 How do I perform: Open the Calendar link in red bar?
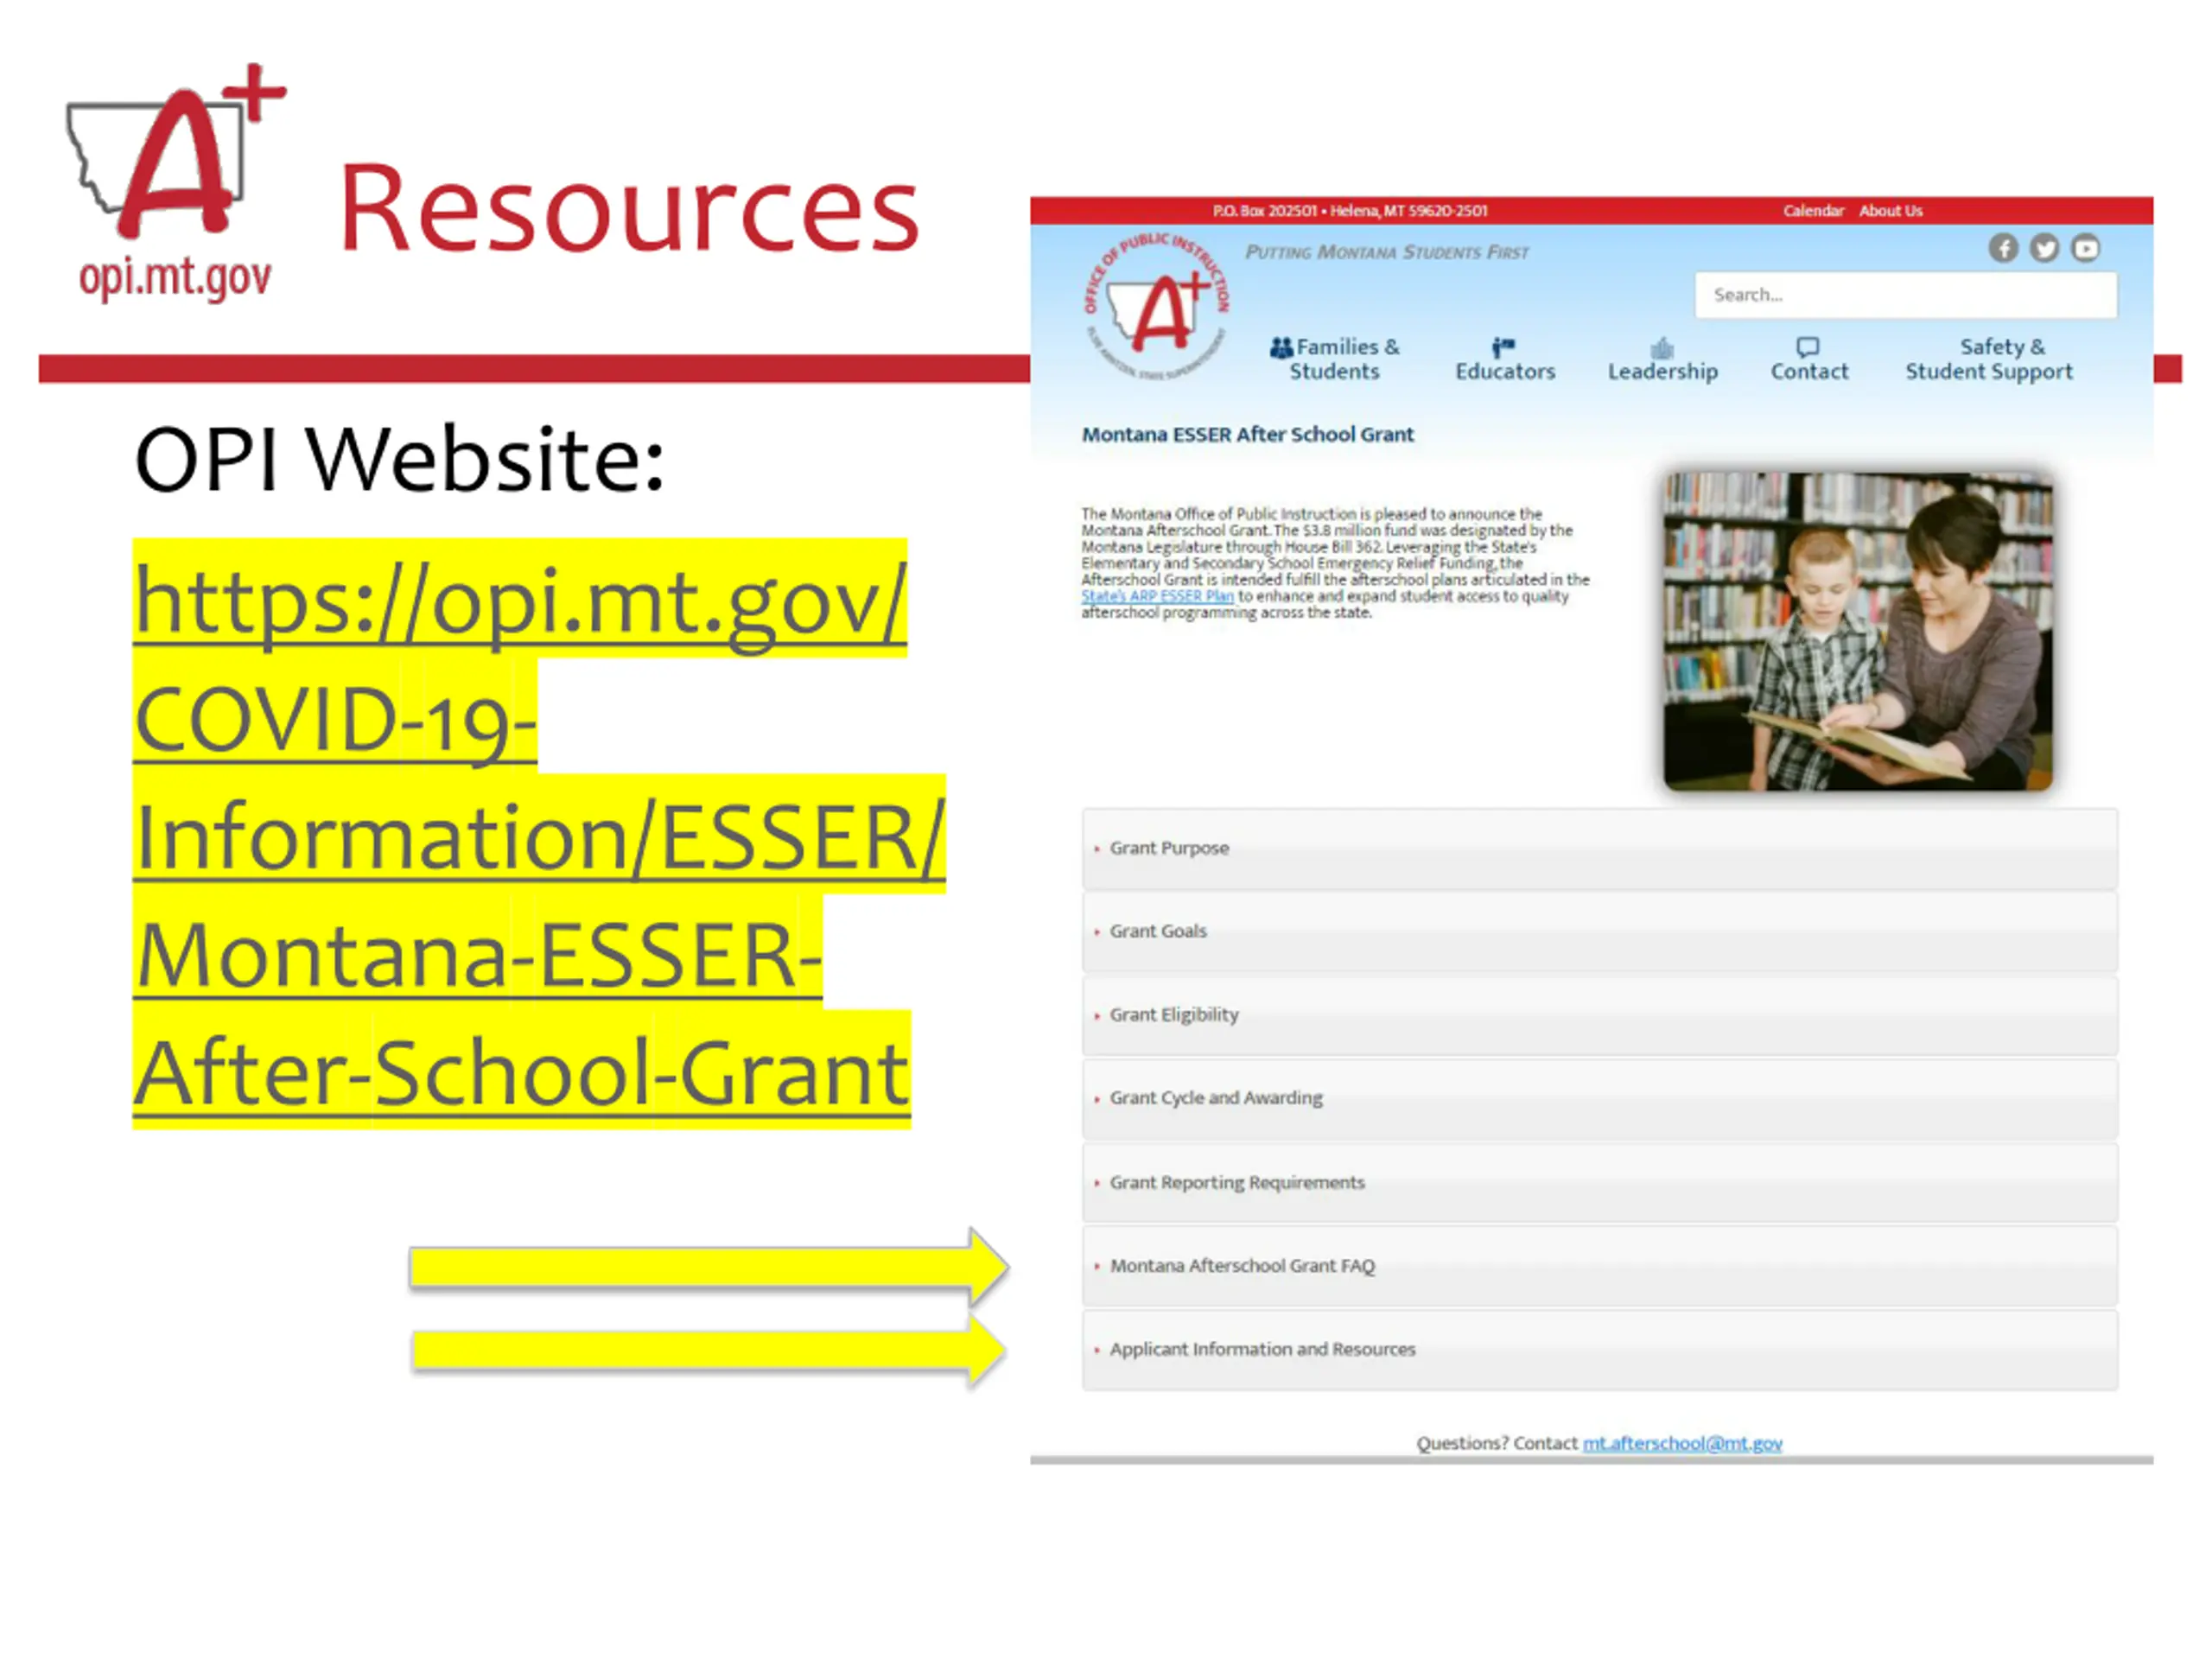click(1812, 211)
